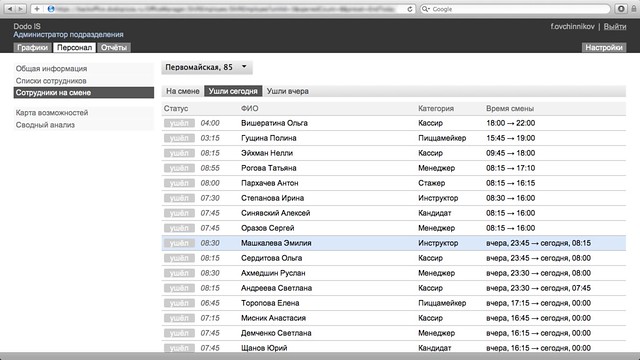The width and height of the screenshot is (640, 360).
Task: Open Карта возможностей in sidebar
Action: click(x=52, y=112)
